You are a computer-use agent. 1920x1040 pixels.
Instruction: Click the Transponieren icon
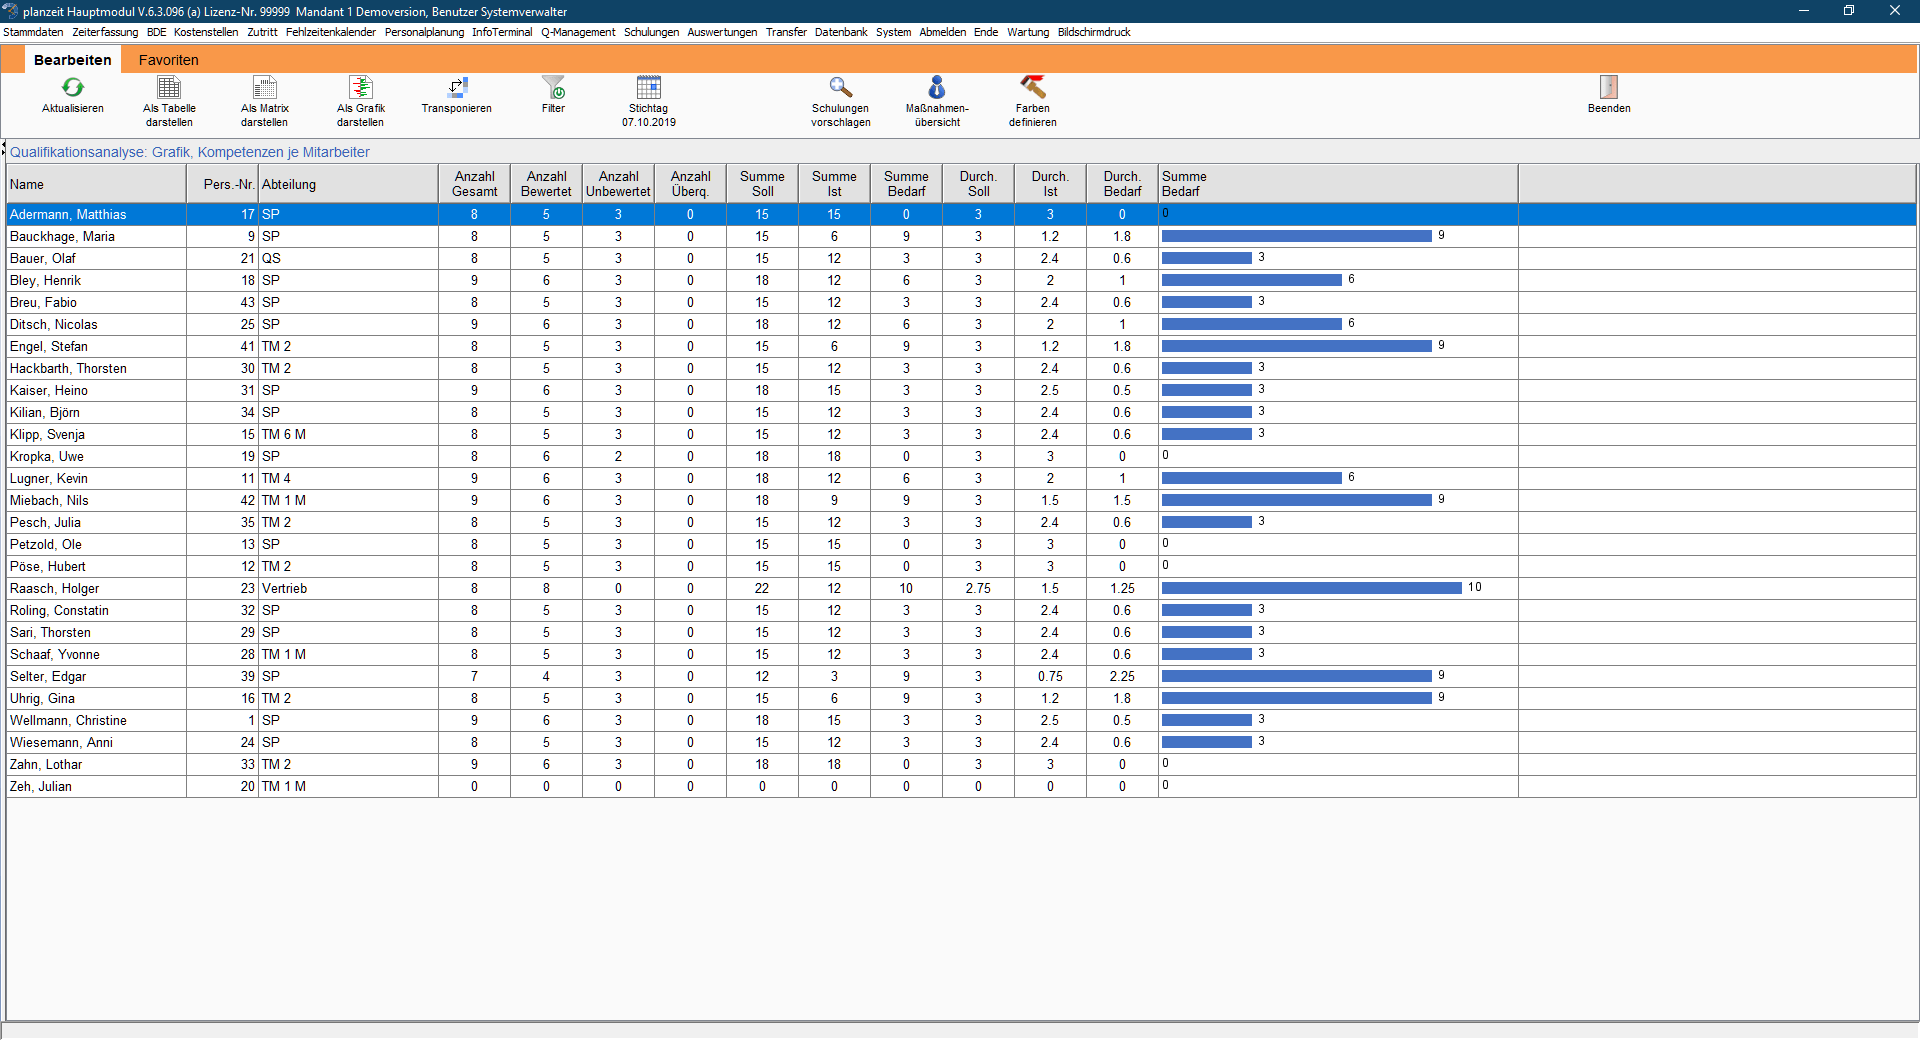tap(456, 88)
